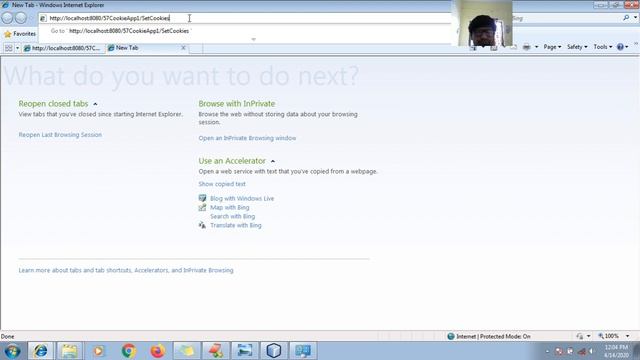Click the search magnifier icon
This screenshot has height=360, width=640.
[626, 18]
